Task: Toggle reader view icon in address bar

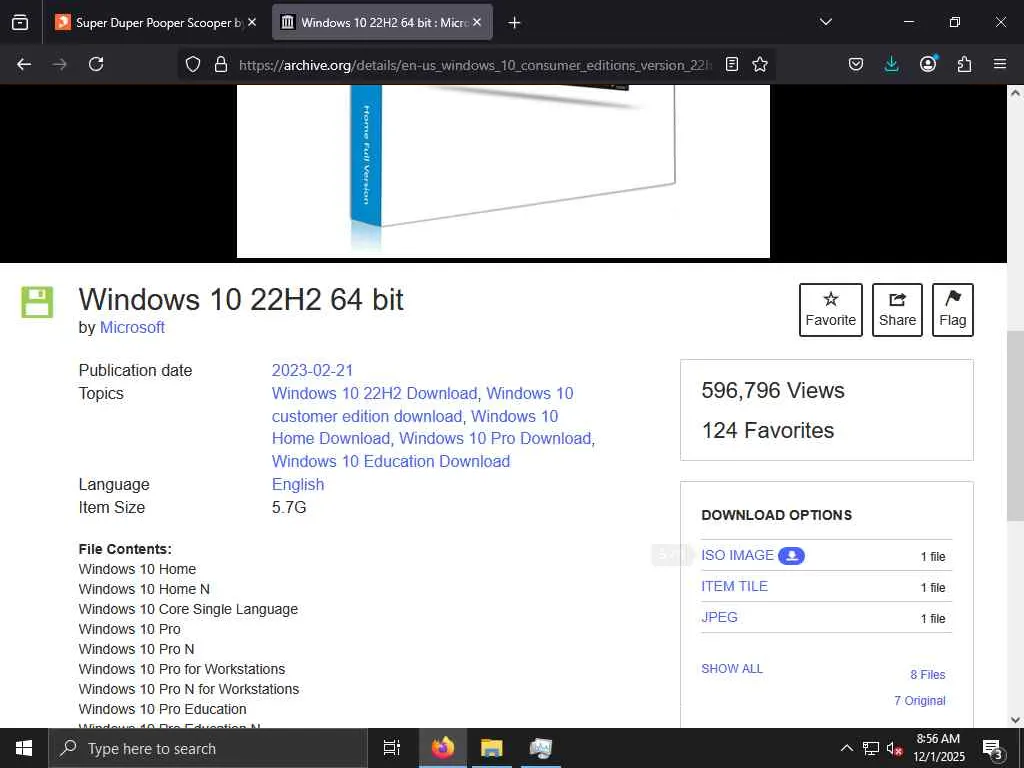Action: pyautogui.click(x=732, y=64)
